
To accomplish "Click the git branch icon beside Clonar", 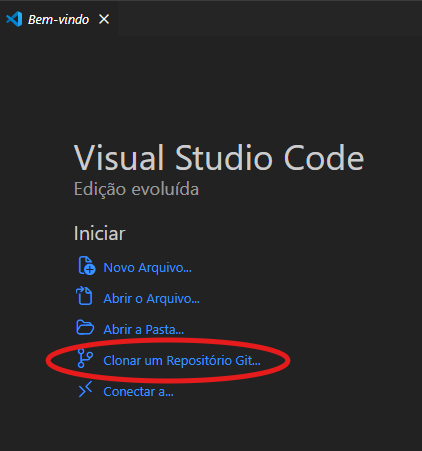I will (x=85, y=358).
